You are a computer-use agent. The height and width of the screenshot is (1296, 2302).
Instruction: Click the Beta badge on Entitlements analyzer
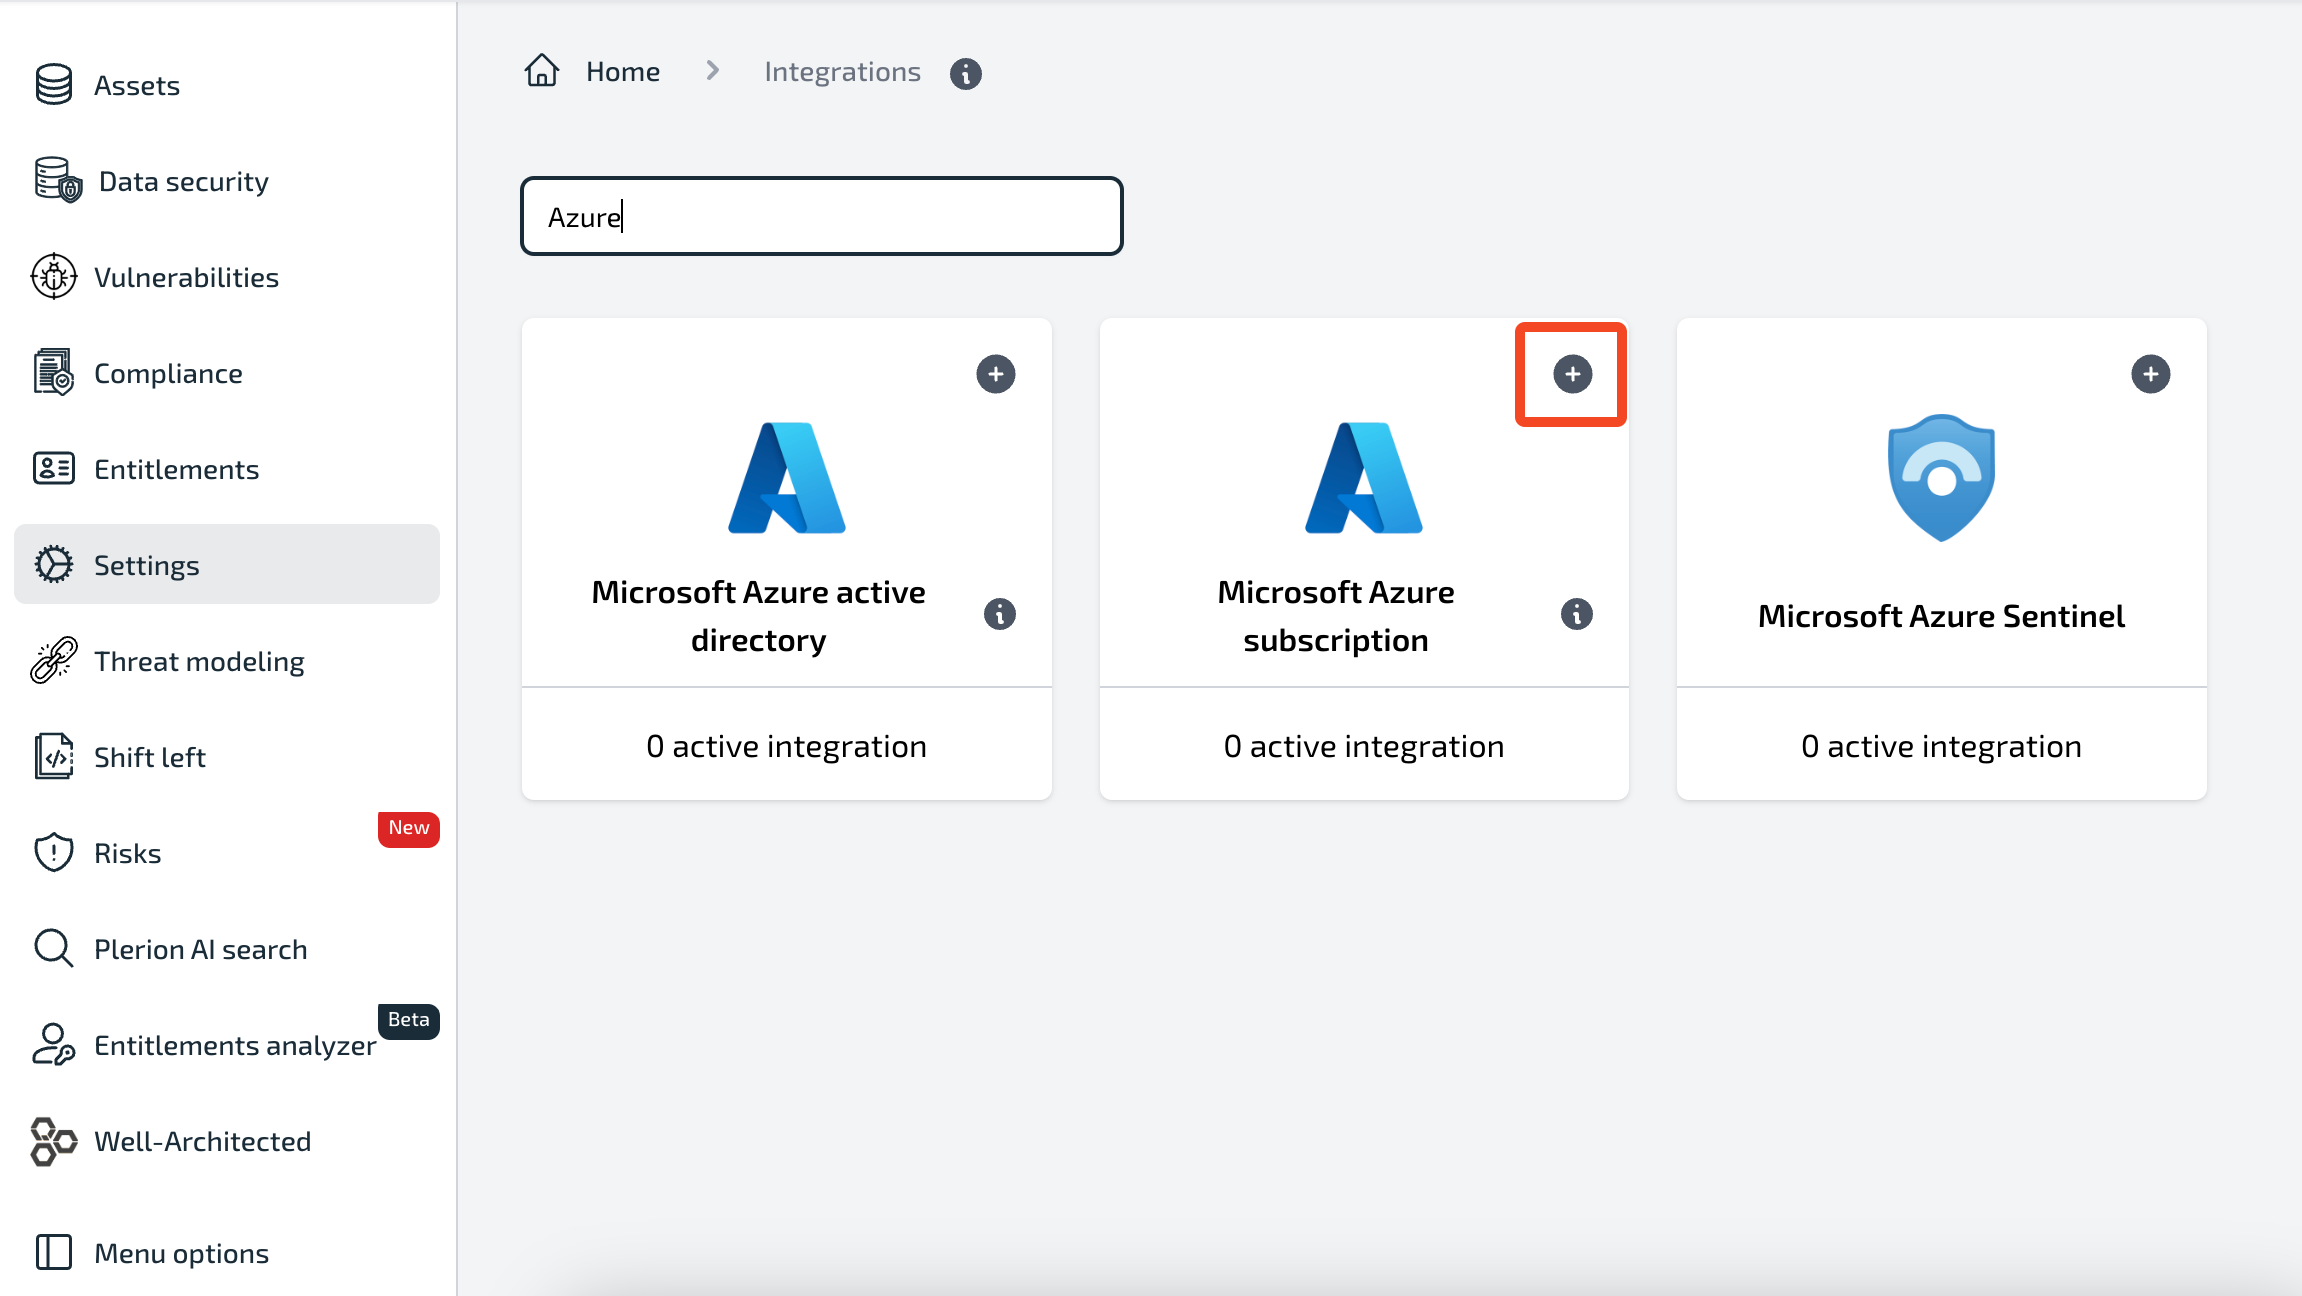[x=409, y=1020]
